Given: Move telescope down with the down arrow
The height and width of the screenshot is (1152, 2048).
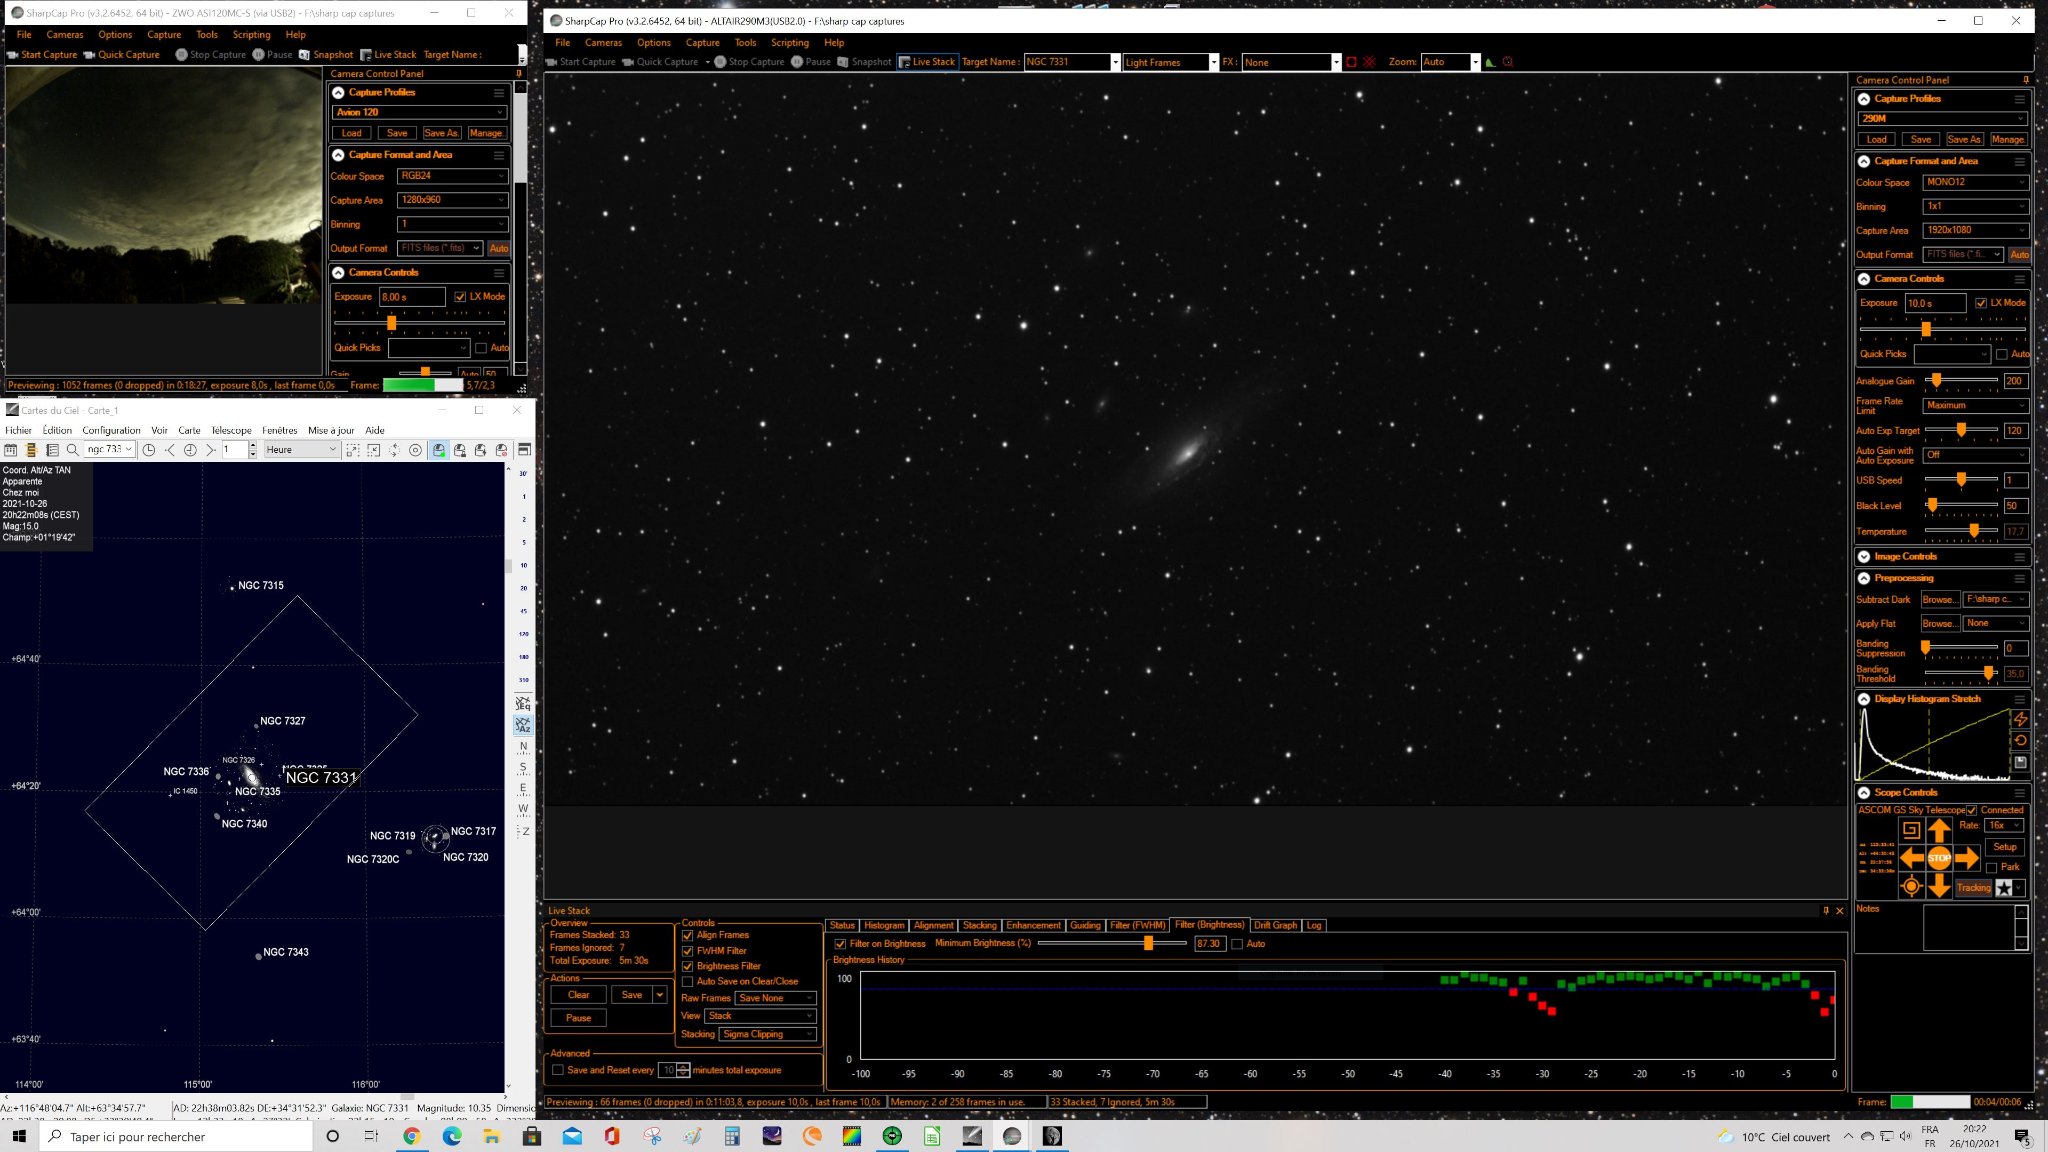Looking at the screenshot, I should [1939, 886].
